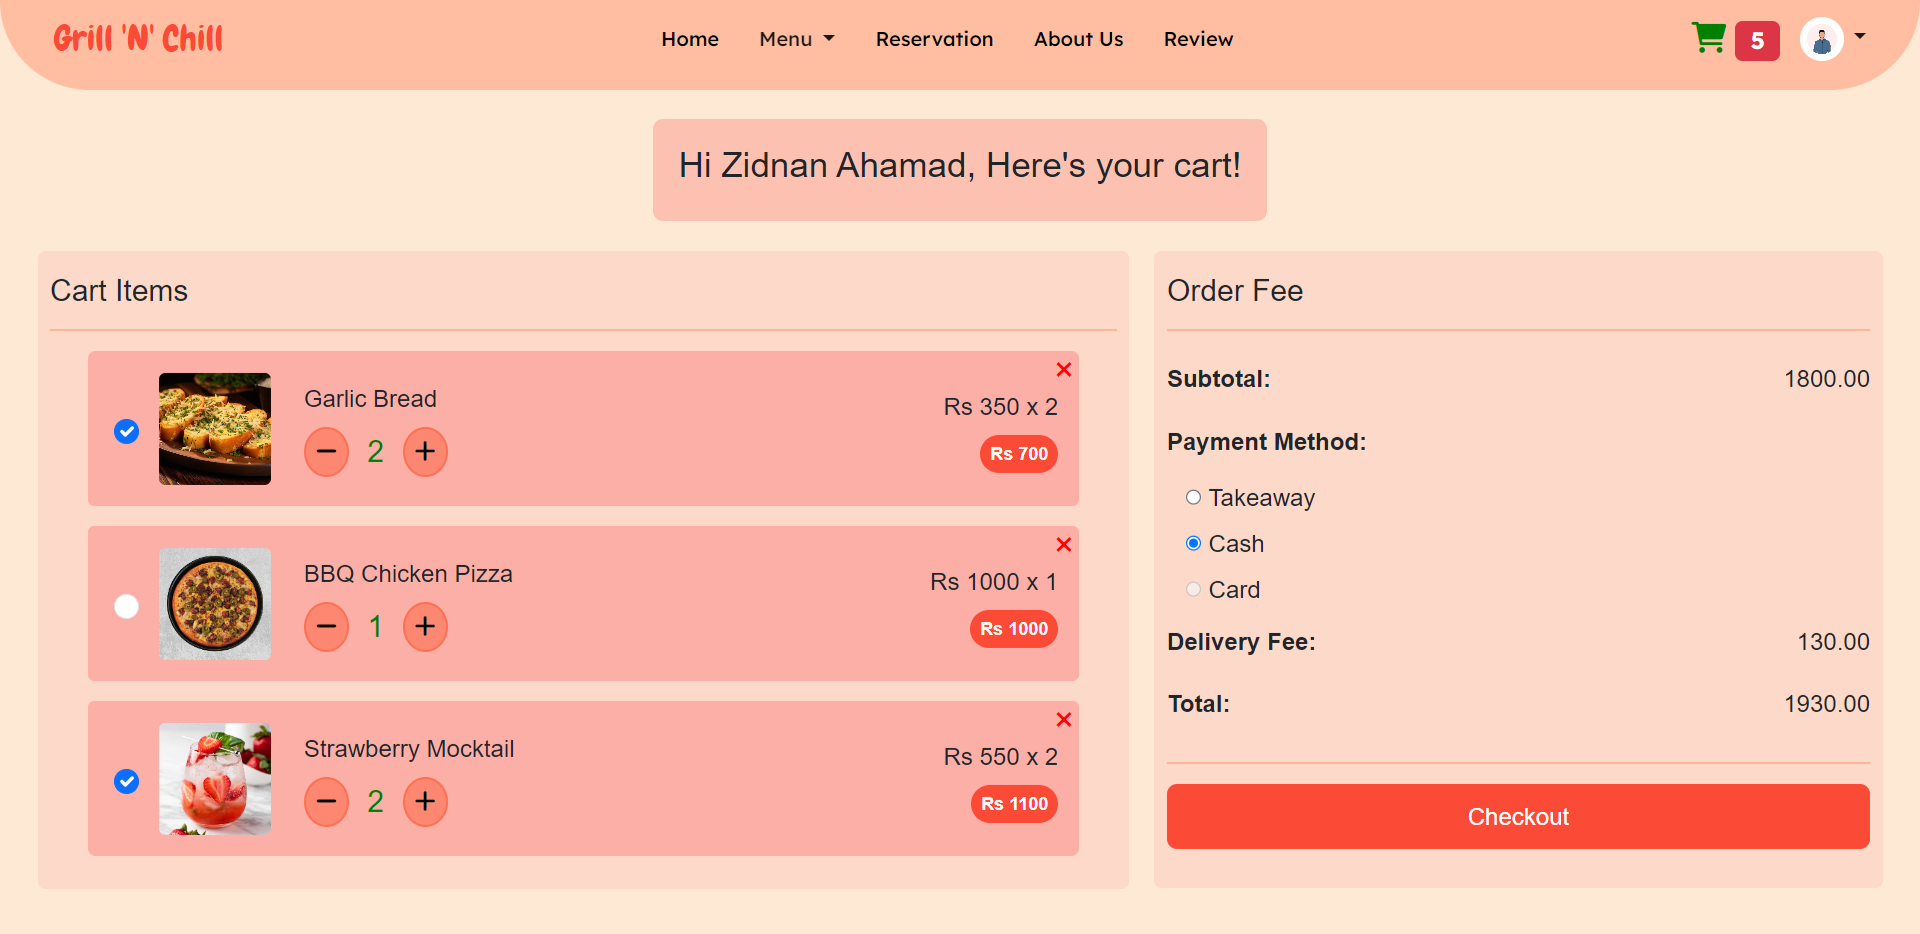Select the Takeaway payment option
This screenshot has width=1920, height=934.
[1193, 497]
